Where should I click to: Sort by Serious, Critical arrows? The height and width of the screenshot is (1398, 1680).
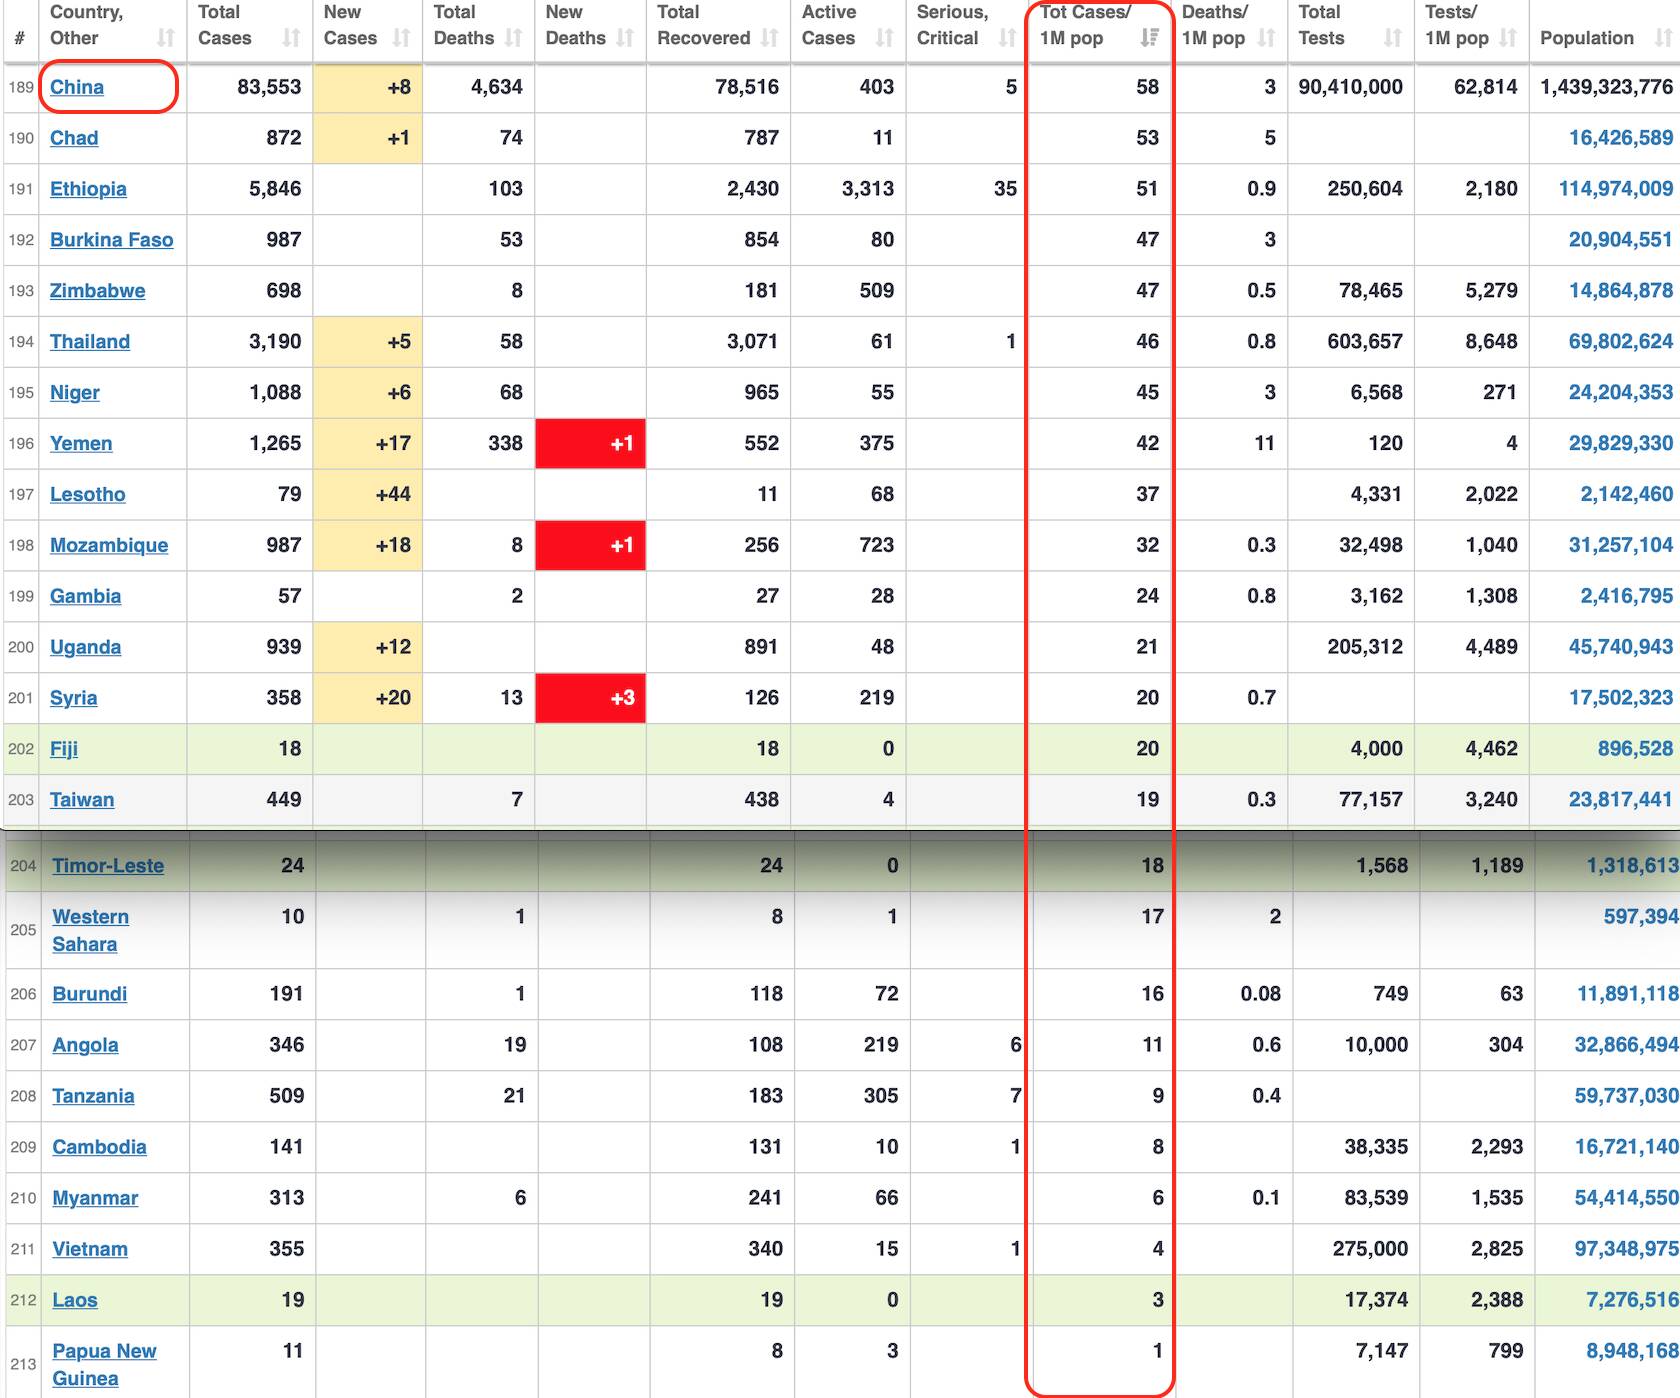coord(1007,38)
